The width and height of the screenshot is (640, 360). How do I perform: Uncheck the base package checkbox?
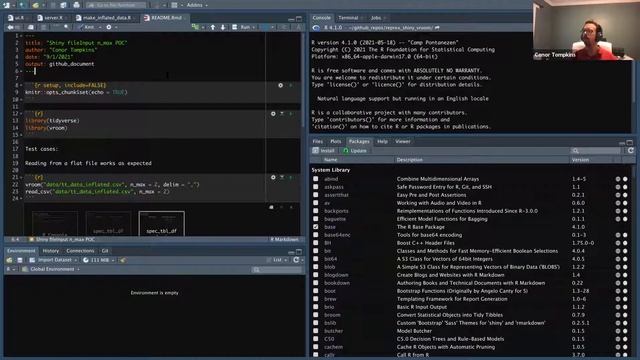tap(316, 227)
